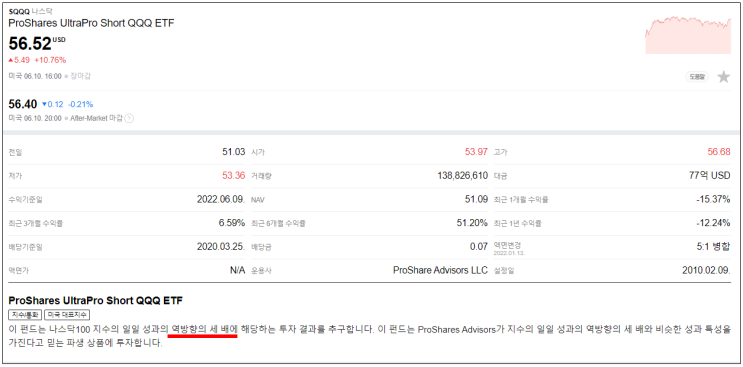
Task: Click the bold ProShares UltraPro Short QQQ ETF heading
Action: click(96, 300)
